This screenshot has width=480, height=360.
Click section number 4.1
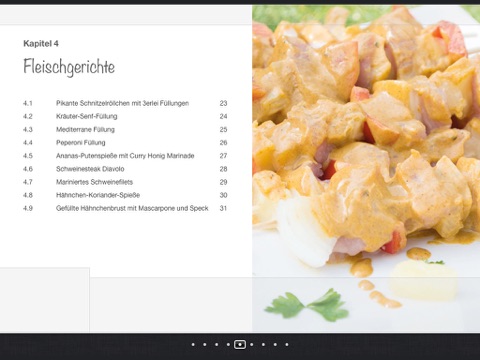tap(28, 103)
